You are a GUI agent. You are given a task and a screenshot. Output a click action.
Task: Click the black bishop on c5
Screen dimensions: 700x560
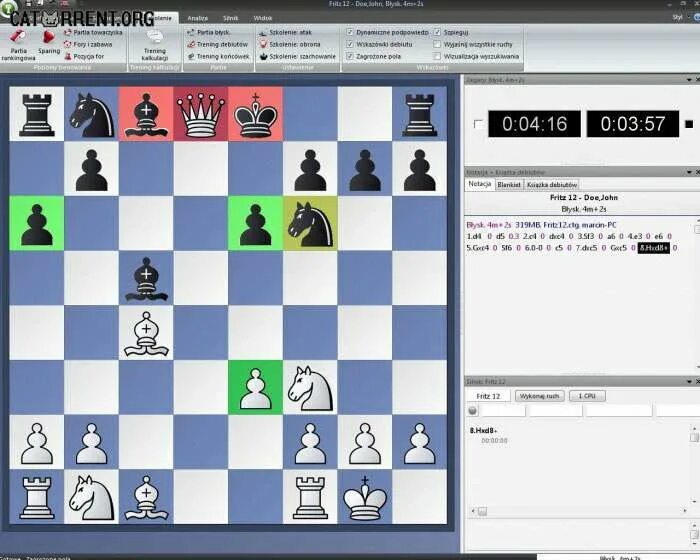click(146, 278)
